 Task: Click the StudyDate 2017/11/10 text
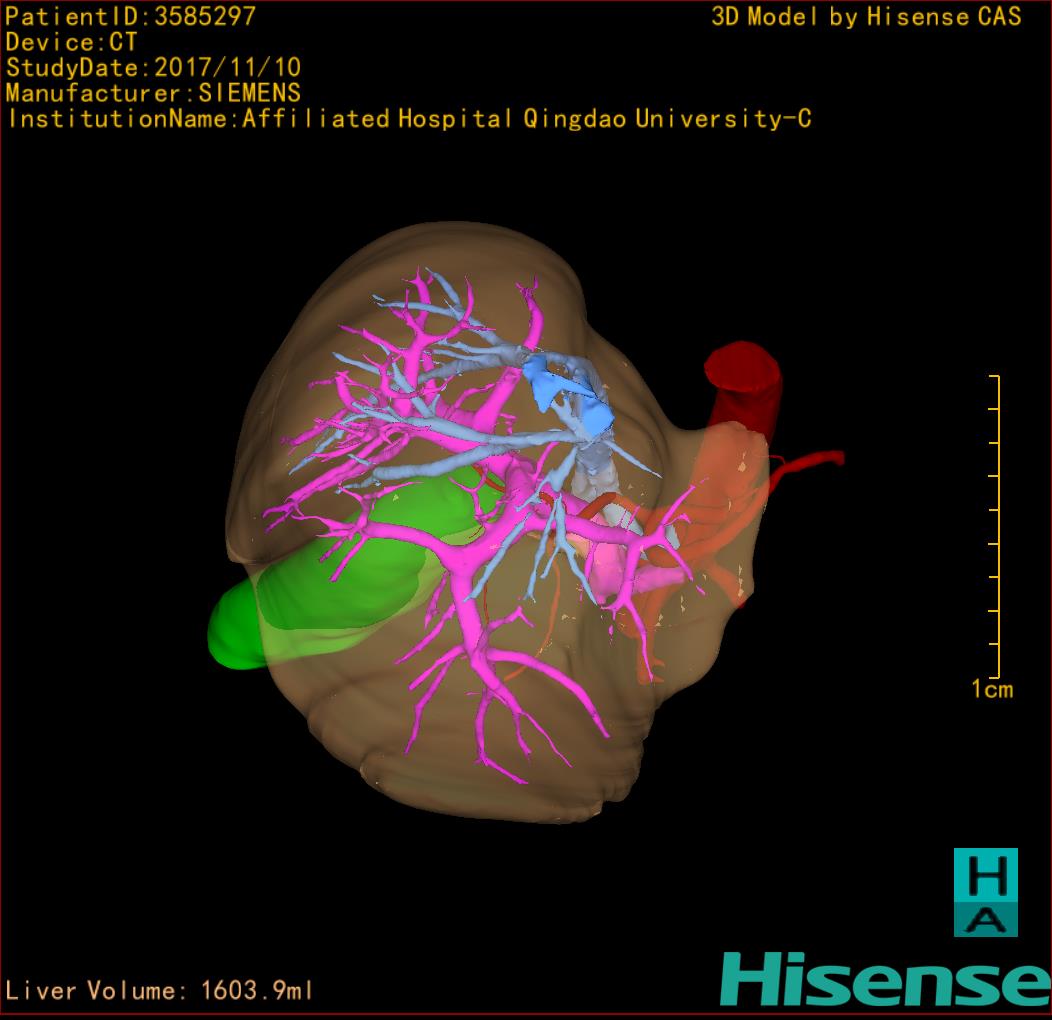coord(153,68)
